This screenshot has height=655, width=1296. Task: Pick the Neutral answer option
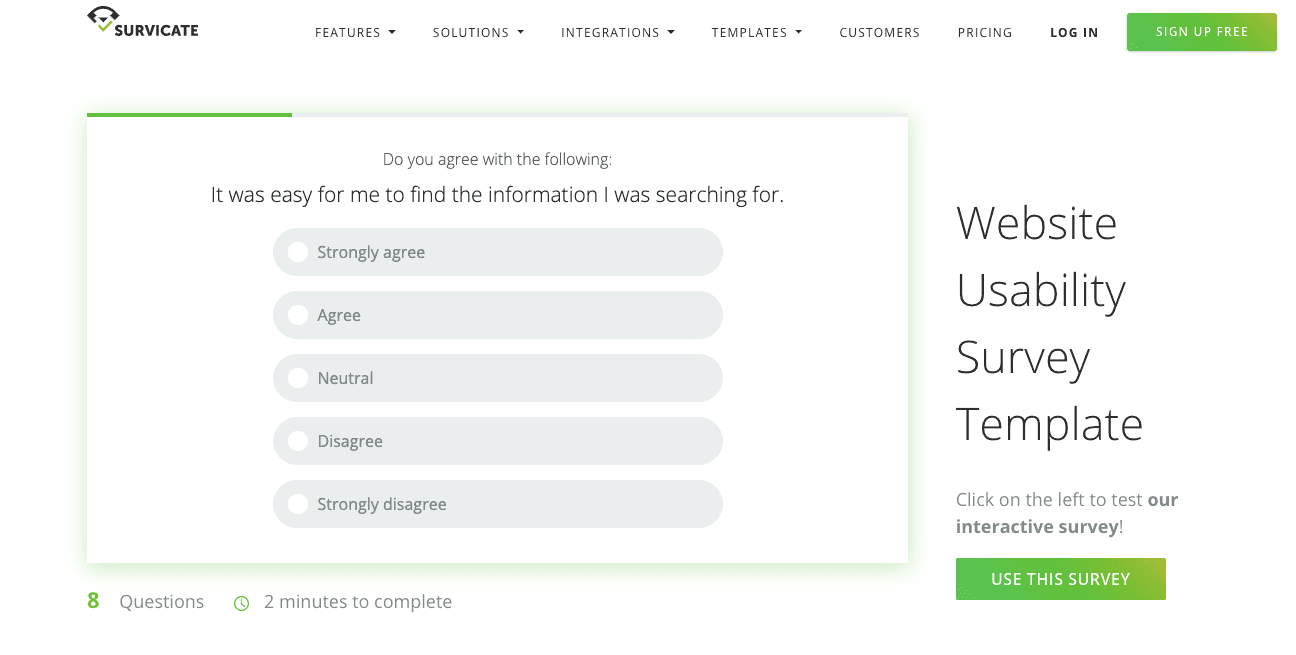pos(298,378)
